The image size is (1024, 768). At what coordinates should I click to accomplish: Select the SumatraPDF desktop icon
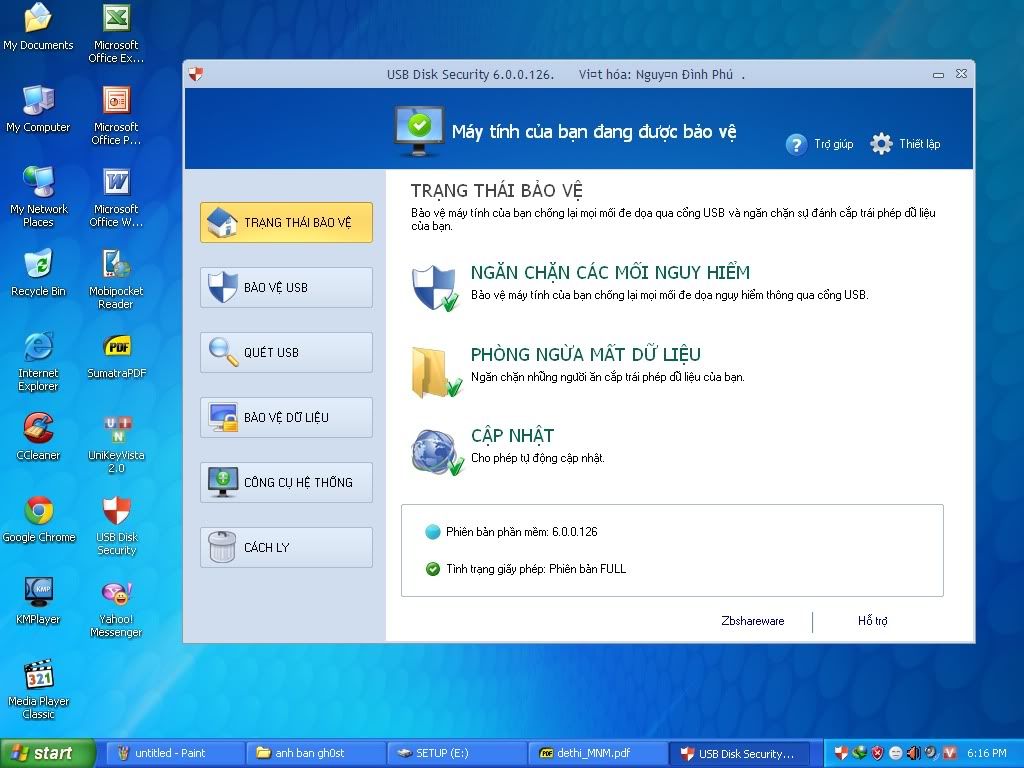pyautogui.click(x=116, y=355)
